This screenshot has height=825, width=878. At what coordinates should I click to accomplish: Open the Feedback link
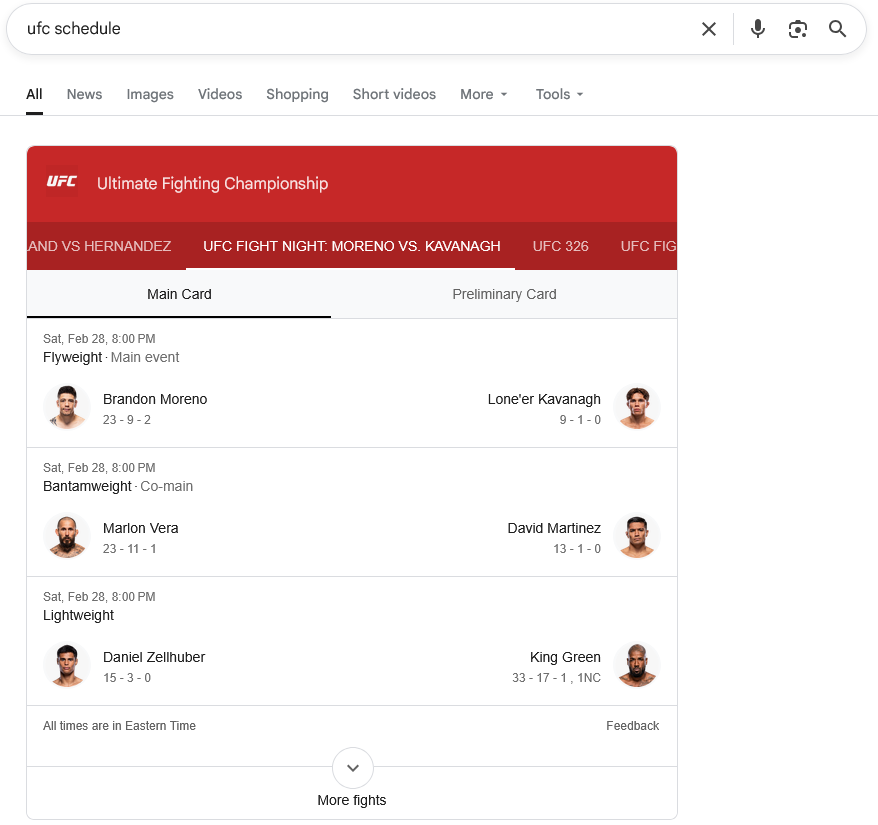632,726
